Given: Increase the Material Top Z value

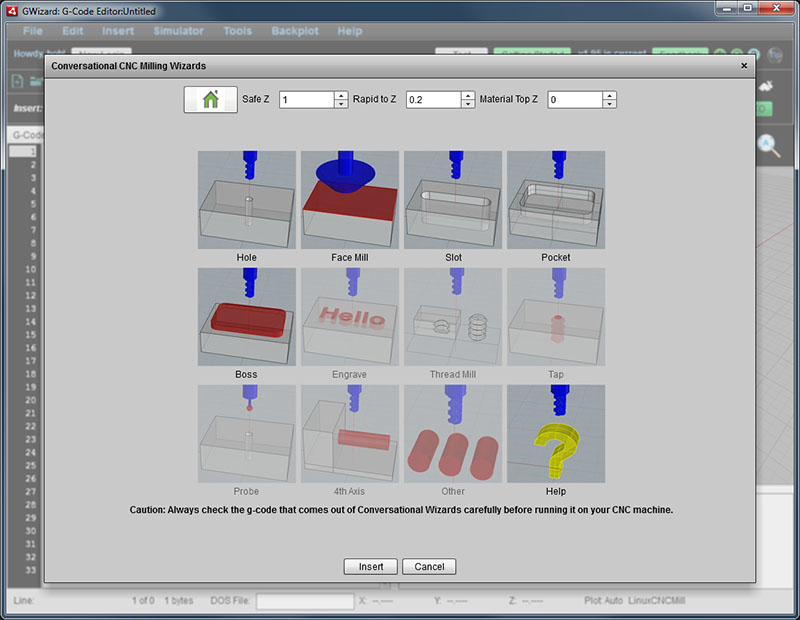Looking at the screenshot, I should click(x=608, y=94).
